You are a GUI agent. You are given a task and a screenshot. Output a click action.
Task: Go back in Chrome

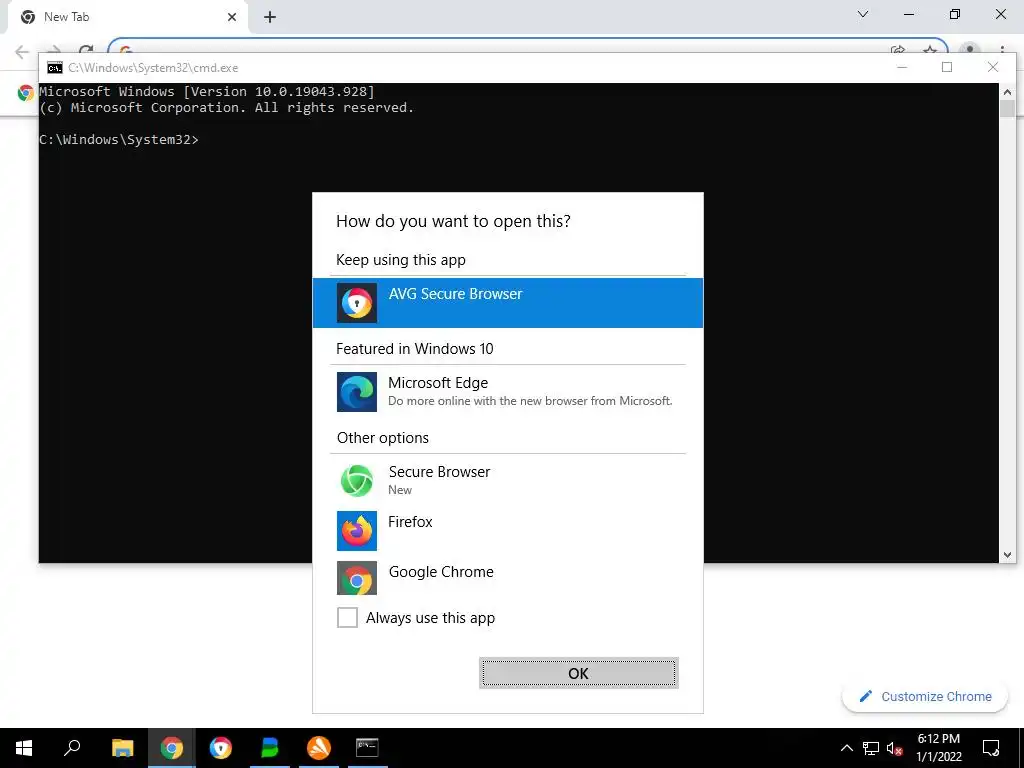coord(22,52)
